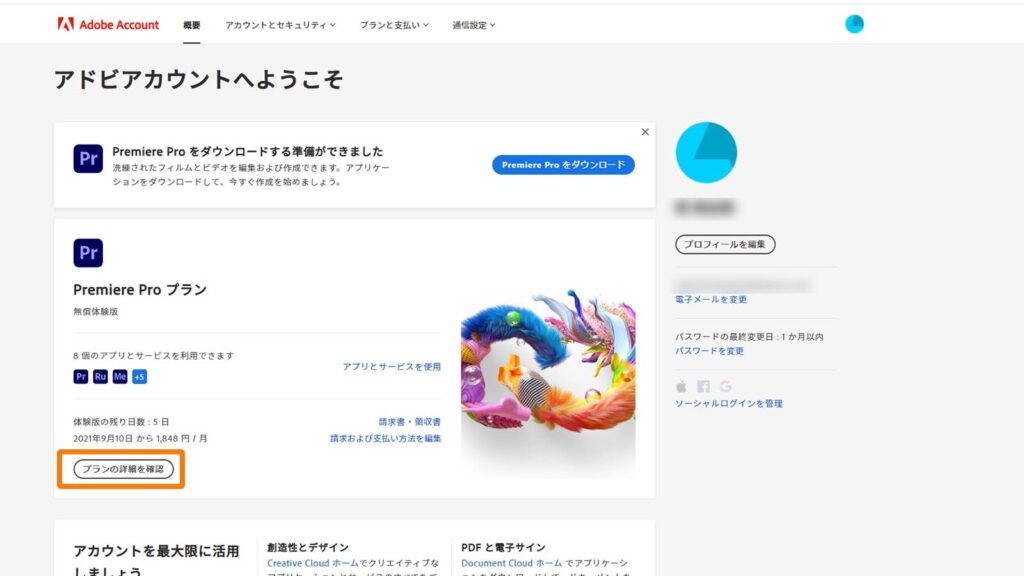Click the 2021年9月10日 から 1,848 円 / 月 text
This screenshot has width=1024, height=576.
point(140,439)
